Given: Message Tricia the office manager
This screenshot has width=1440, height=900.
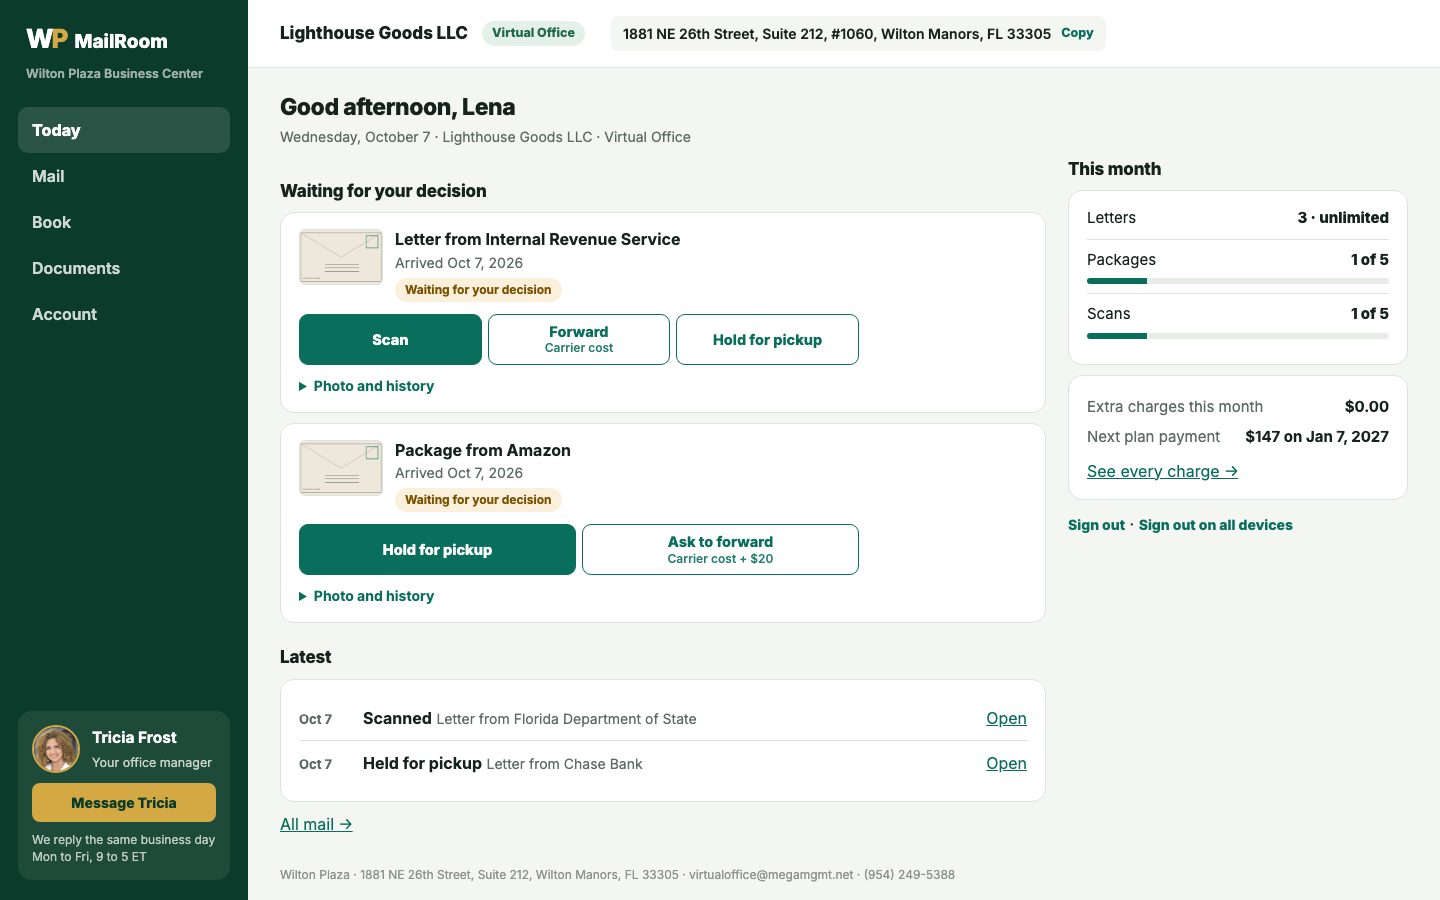Looking at the screenshot, I should pos(124,803).
